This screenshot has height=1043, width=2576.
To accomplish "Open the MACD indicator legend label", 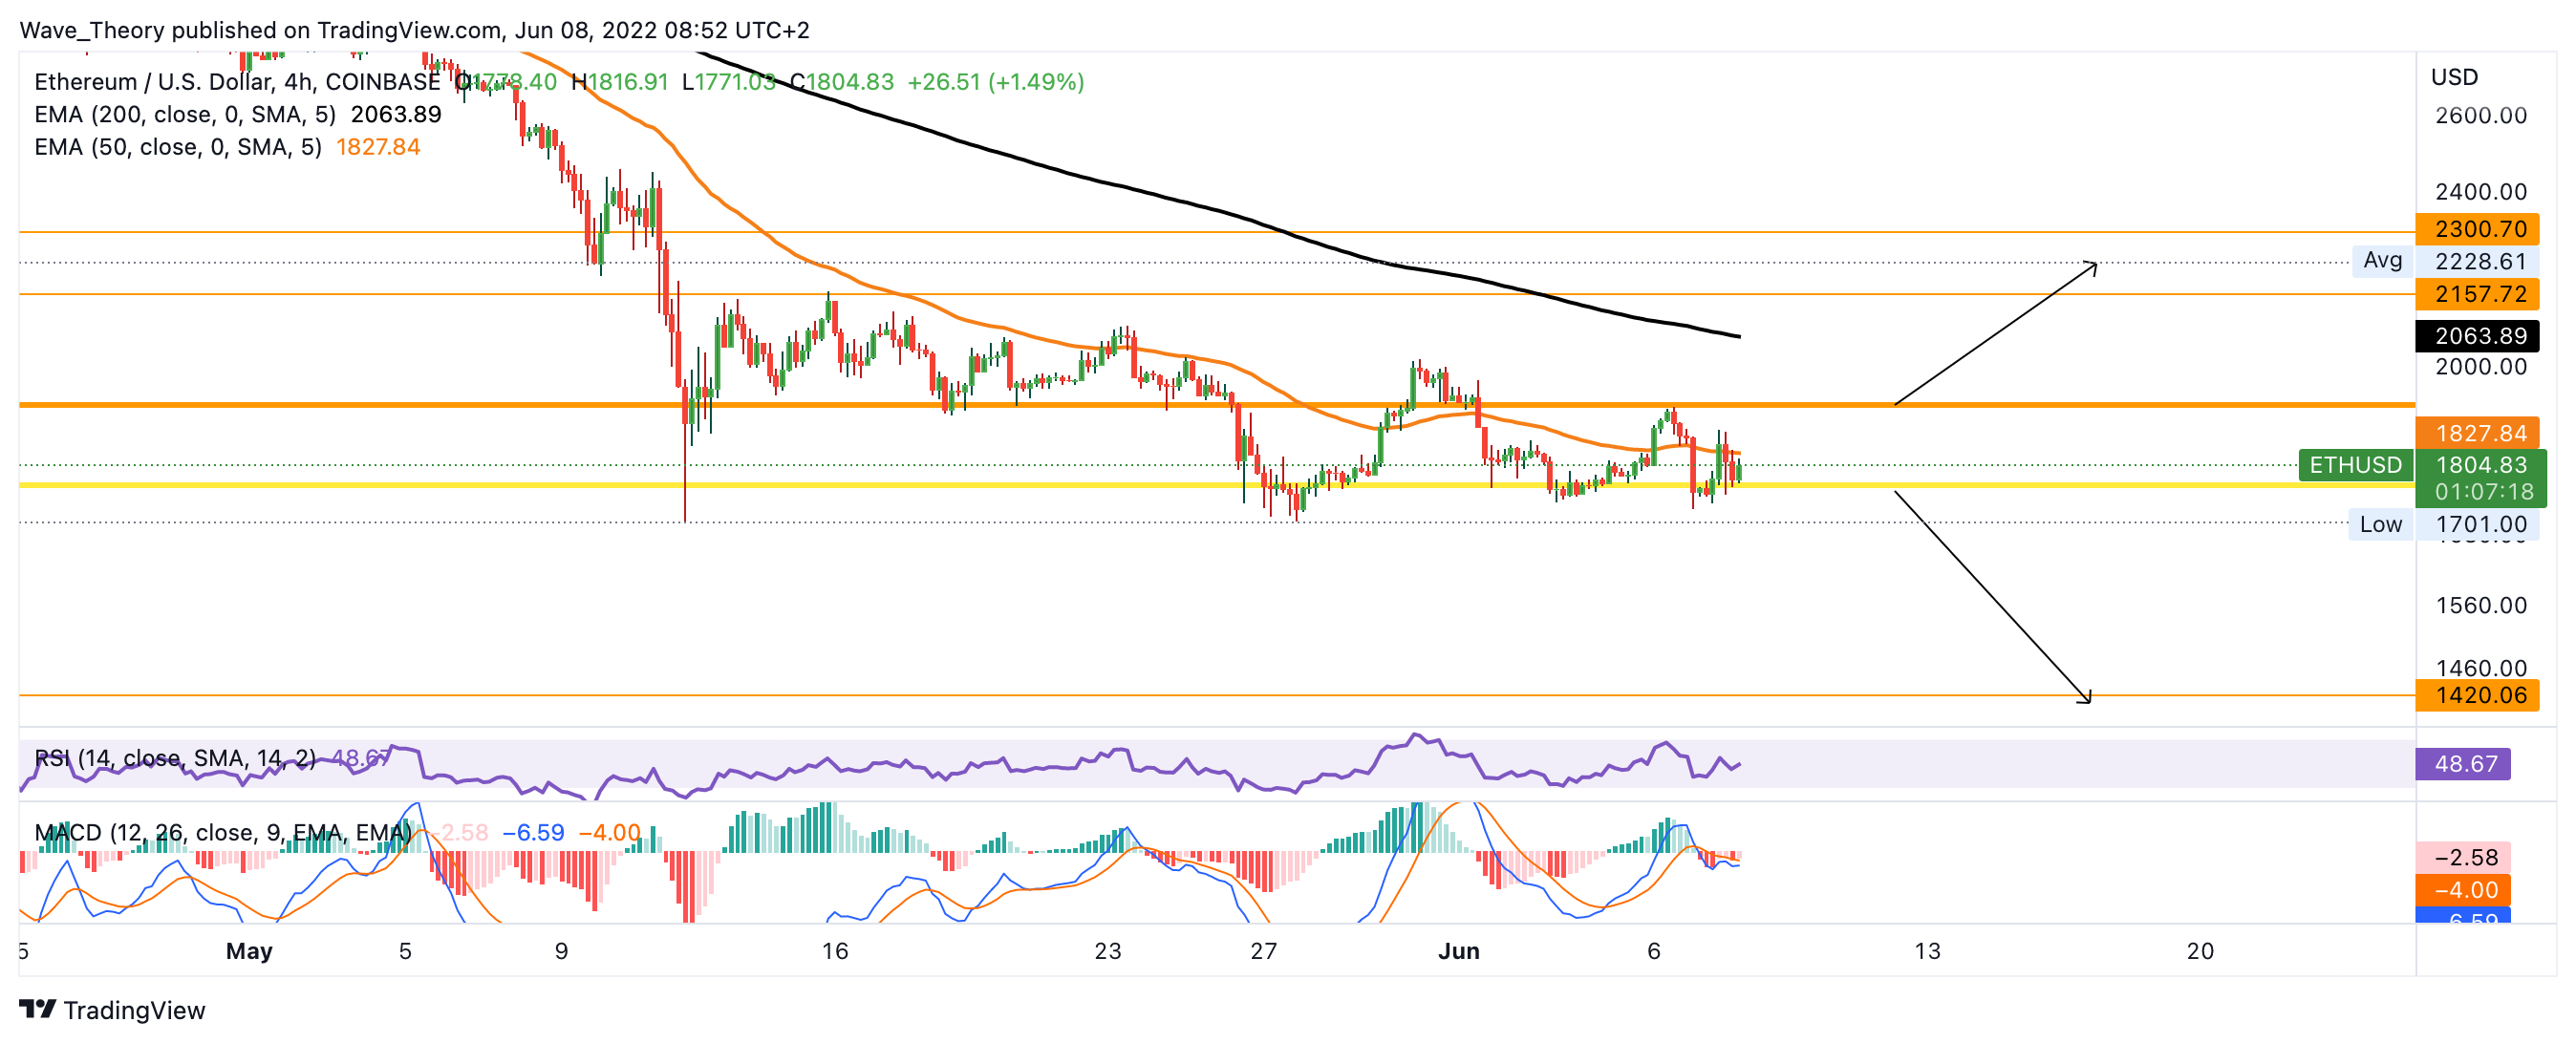I will [x=222, y=832].
